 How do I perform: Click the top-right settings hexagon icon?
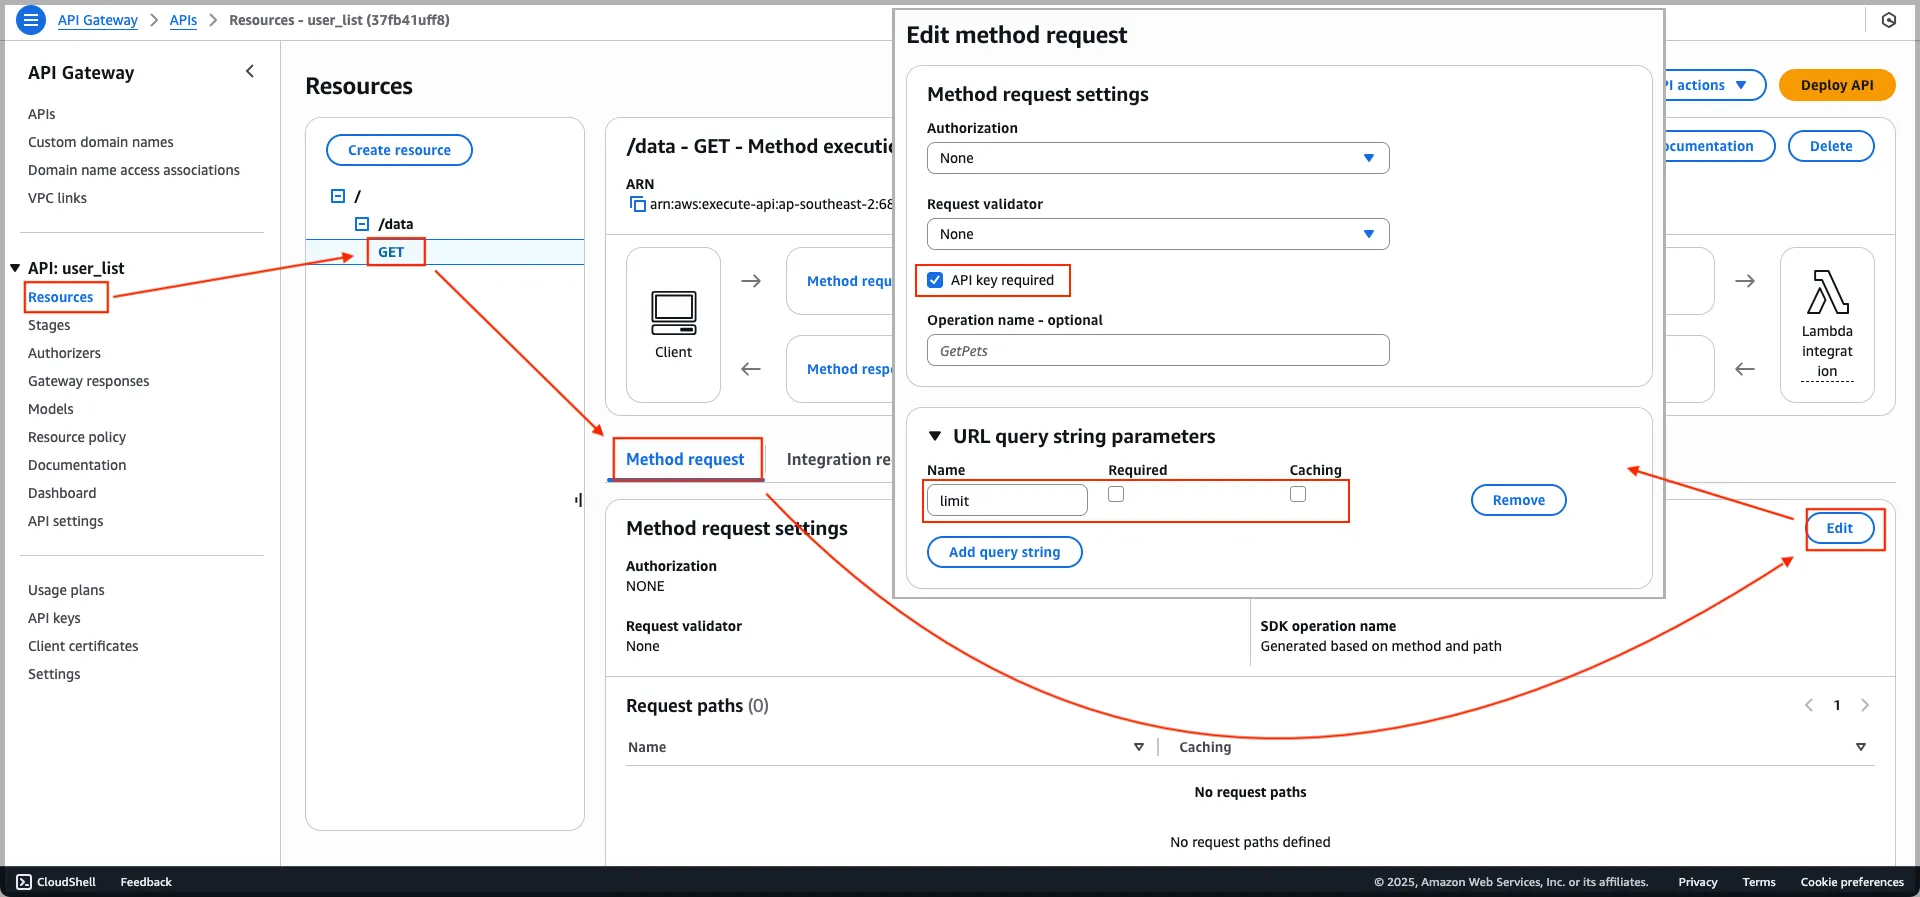[x=1888, y=20]
